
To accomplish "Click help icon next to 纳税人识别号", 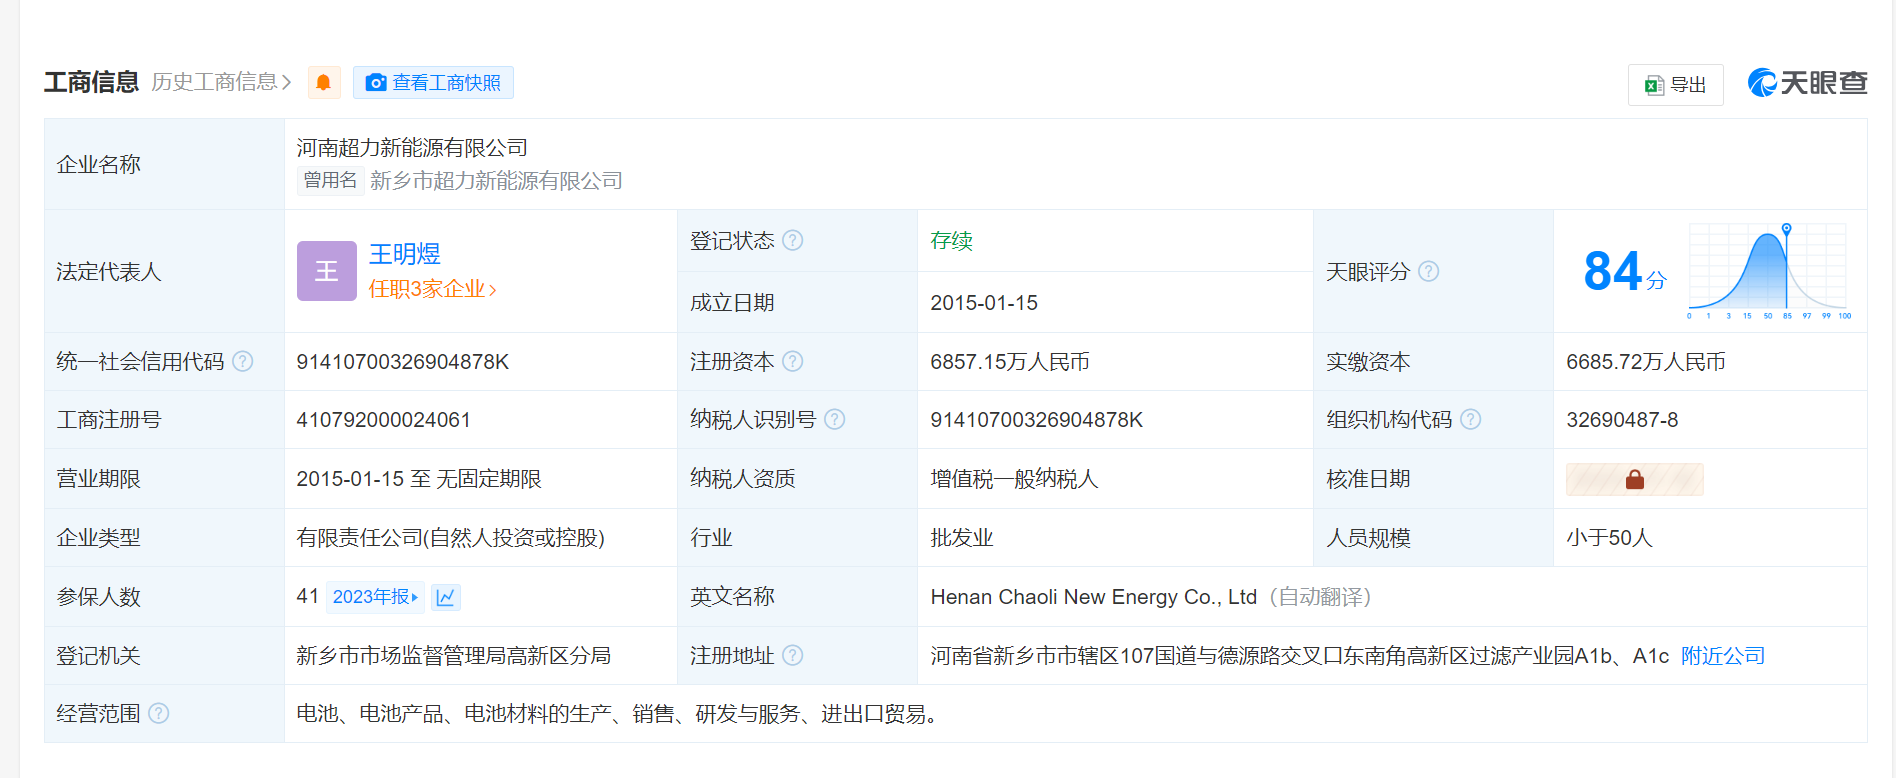I will 835,420.
